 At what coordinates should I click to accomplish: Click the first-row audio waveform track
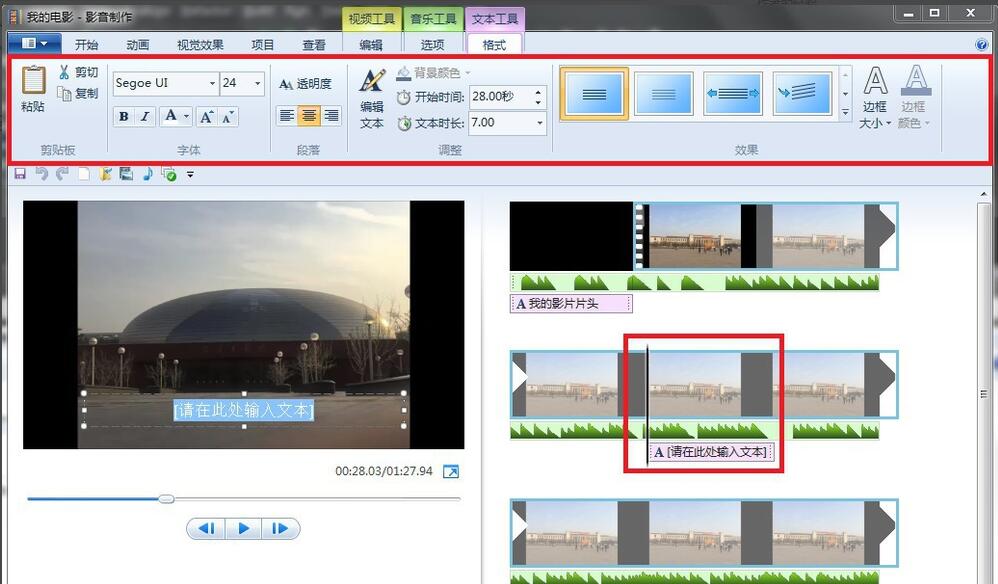click(x=695, y=282)
